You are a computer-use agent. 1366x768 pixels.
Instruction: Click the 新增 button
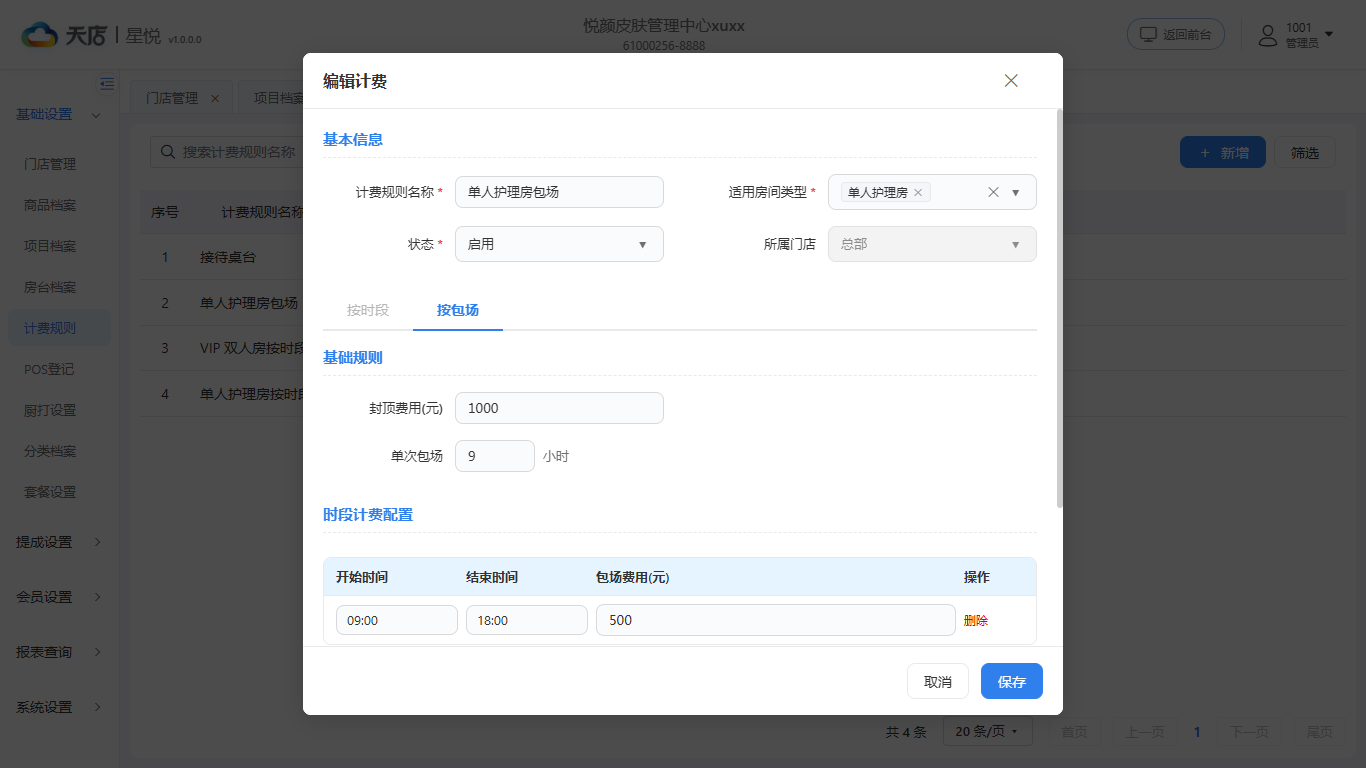(1223, 153)
